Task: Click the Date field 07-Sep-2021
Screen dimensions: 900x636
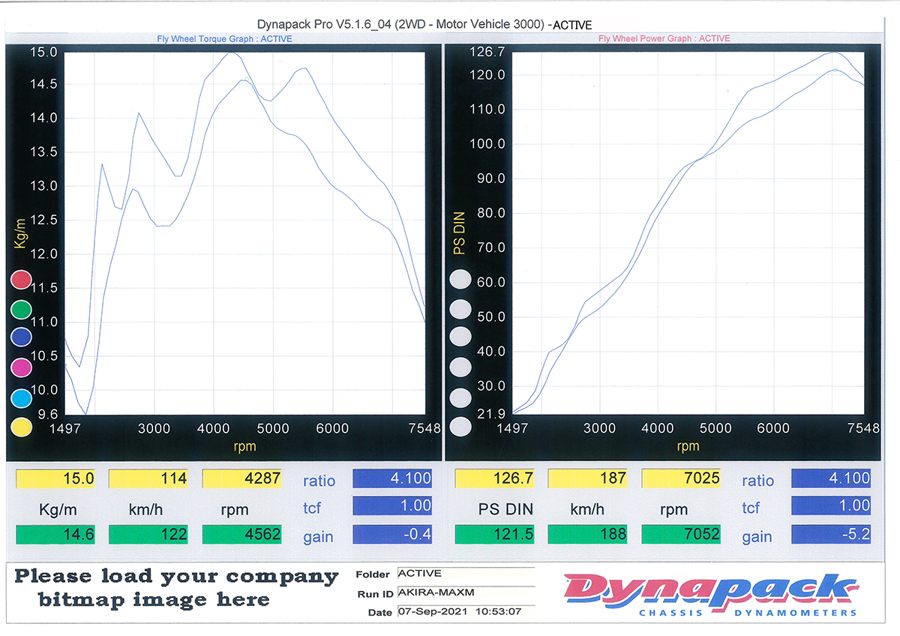Action: click(465, 612)
